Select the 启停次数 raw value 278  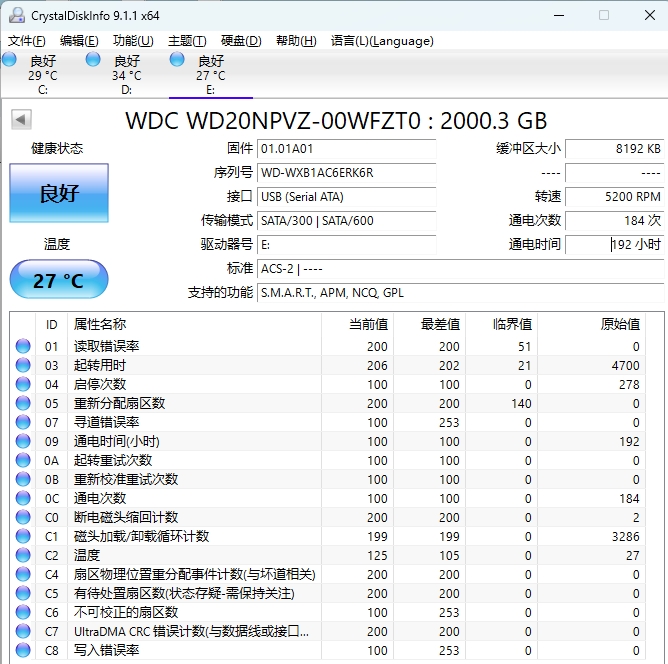coord(629,385)
